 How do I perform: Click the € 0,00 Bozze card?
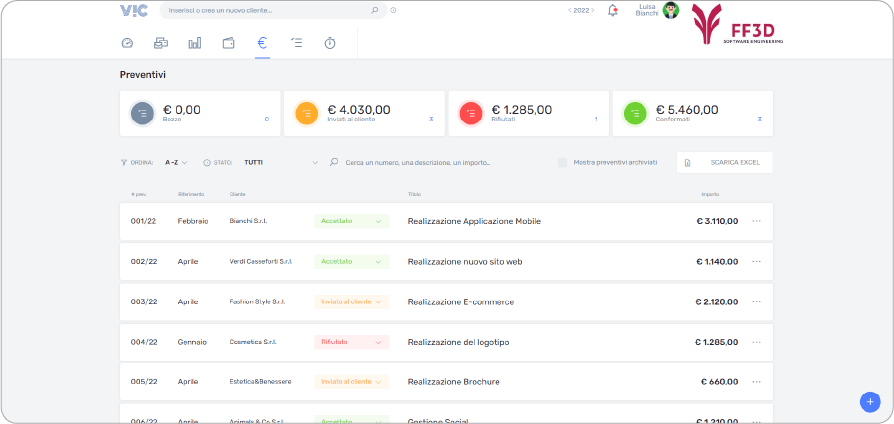[200, 113]
